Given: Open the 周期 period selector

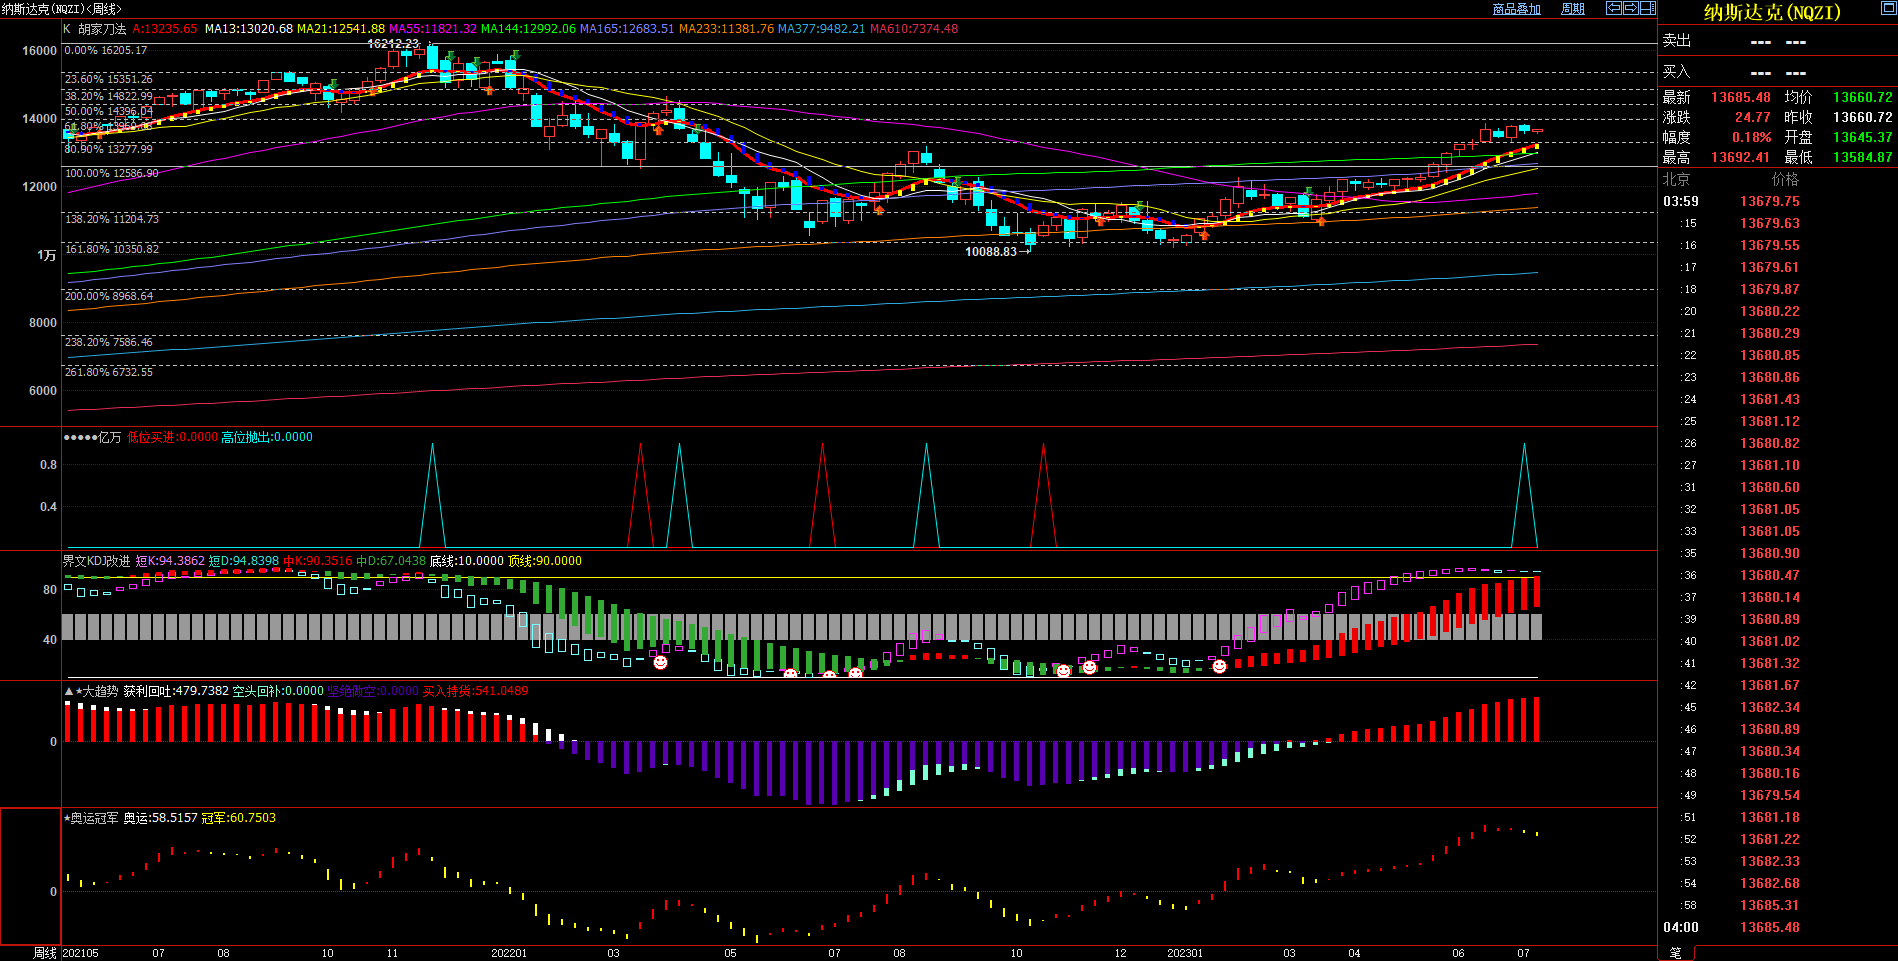Looking at the screenshot, I should tap(1573, 9).
